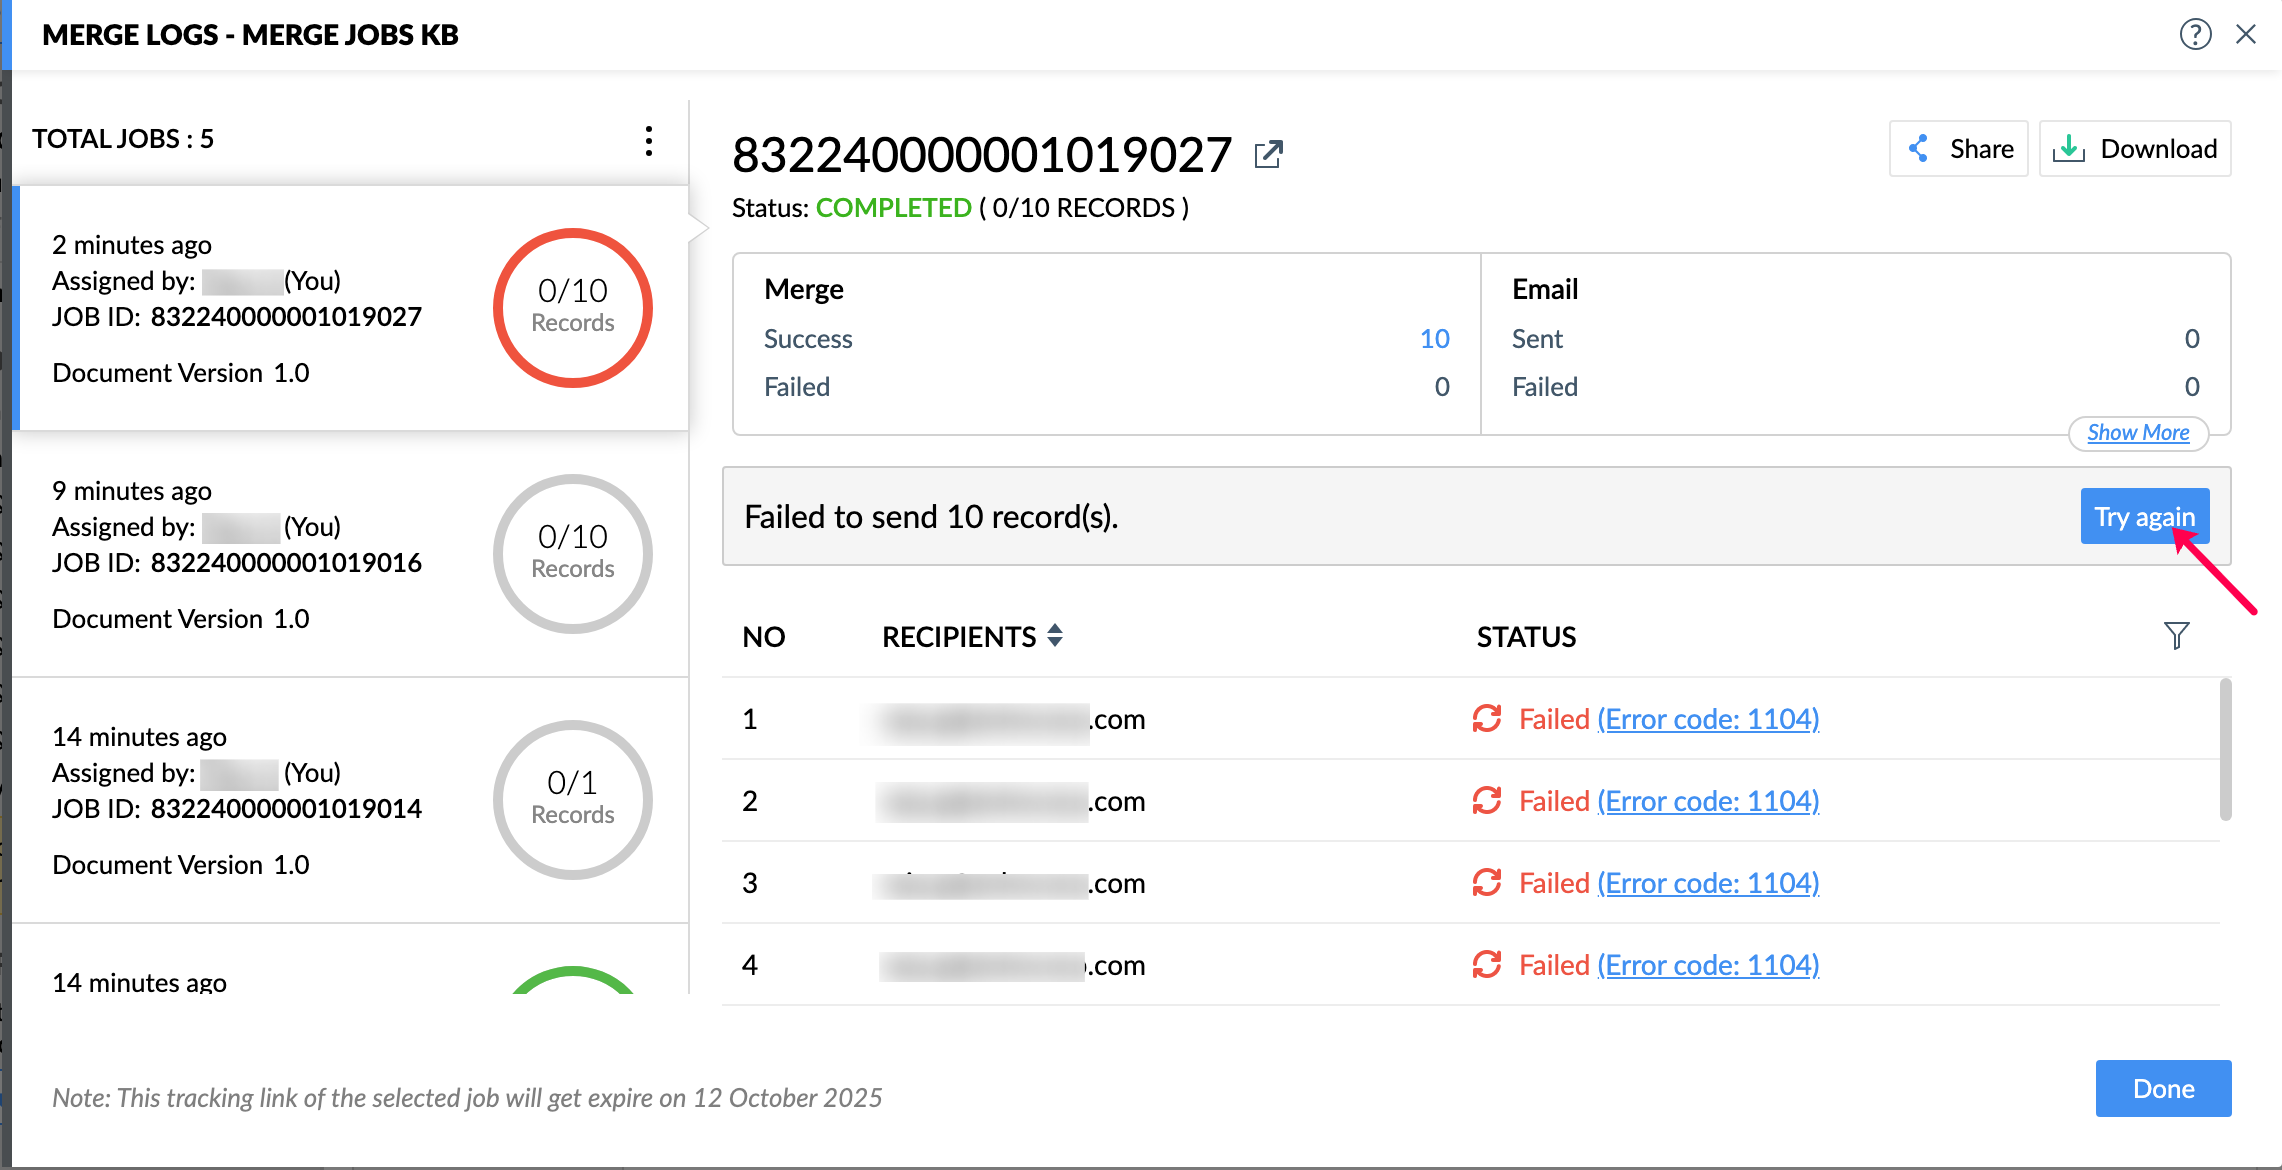Screen dimensions: 2282x1170
Task: Open the help question mark icon
Action: pos(2195,34)
